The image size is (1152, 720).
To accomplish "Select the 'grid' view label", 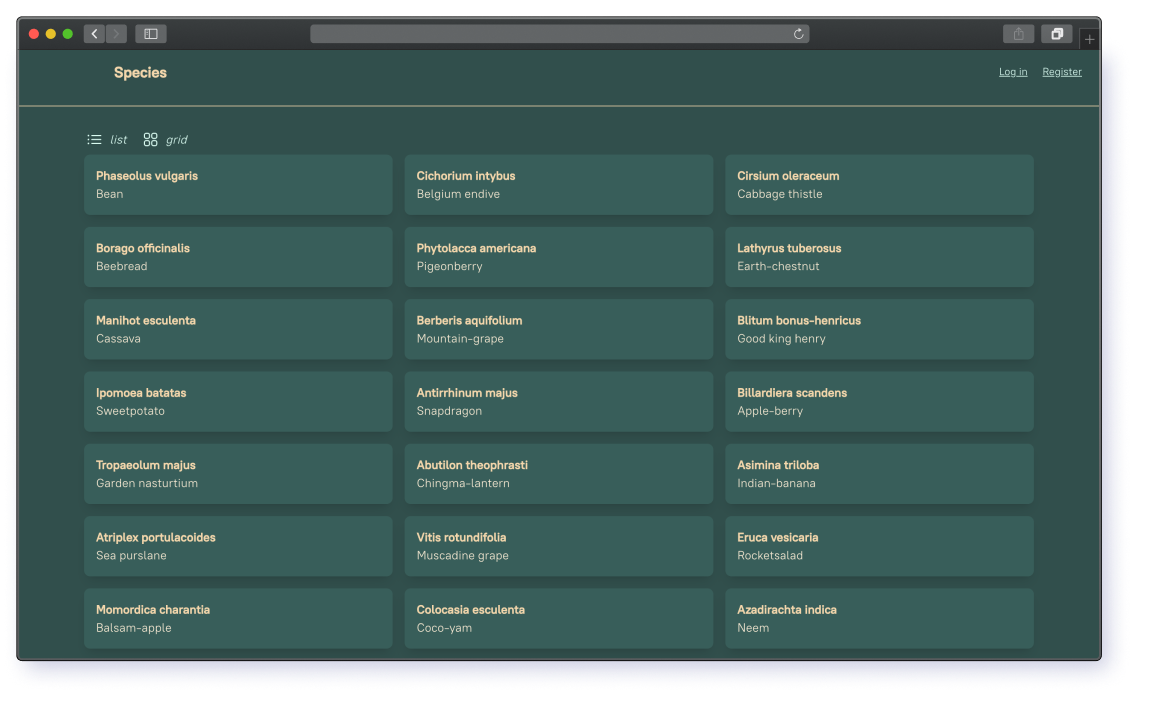I will coord(176,140).
